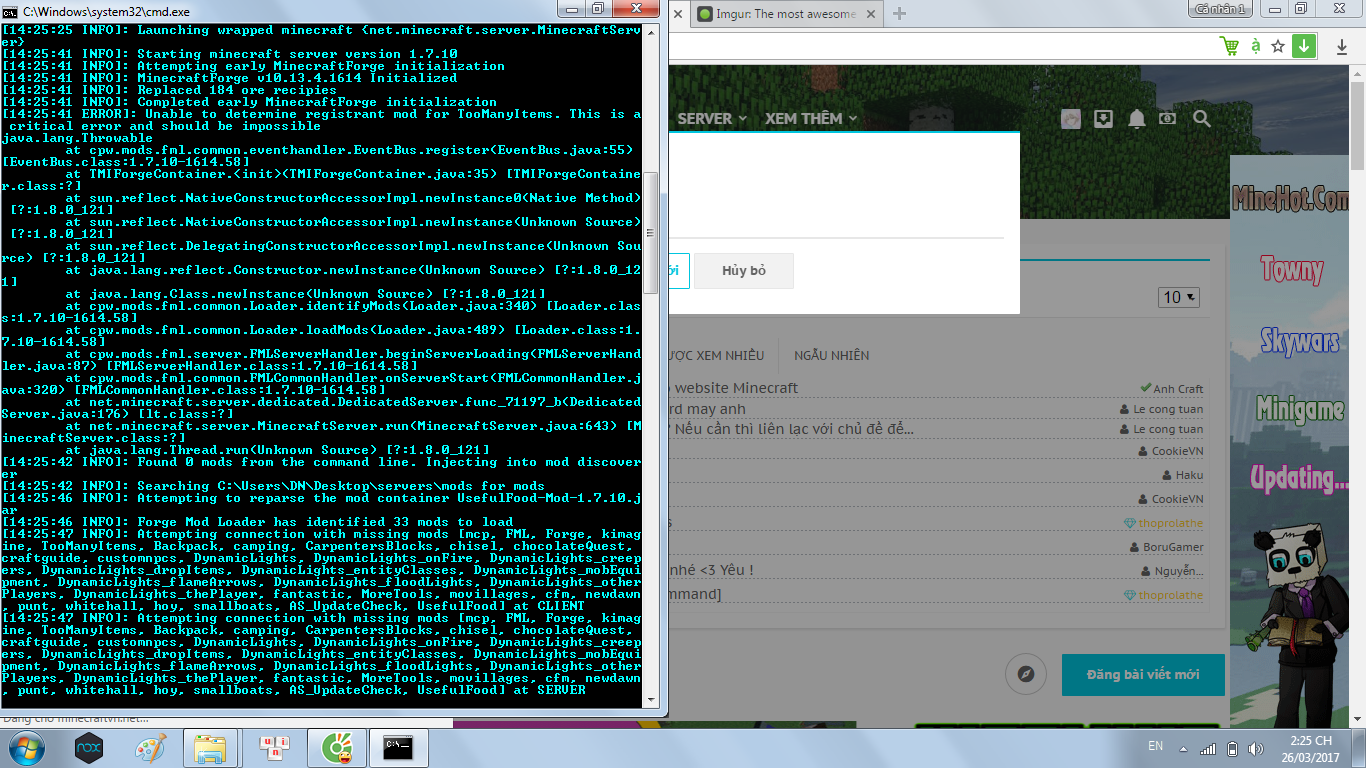Screen dimensions: 1366x768
Task: Click the inbox tray icon in header
Action: point(1103,119)
